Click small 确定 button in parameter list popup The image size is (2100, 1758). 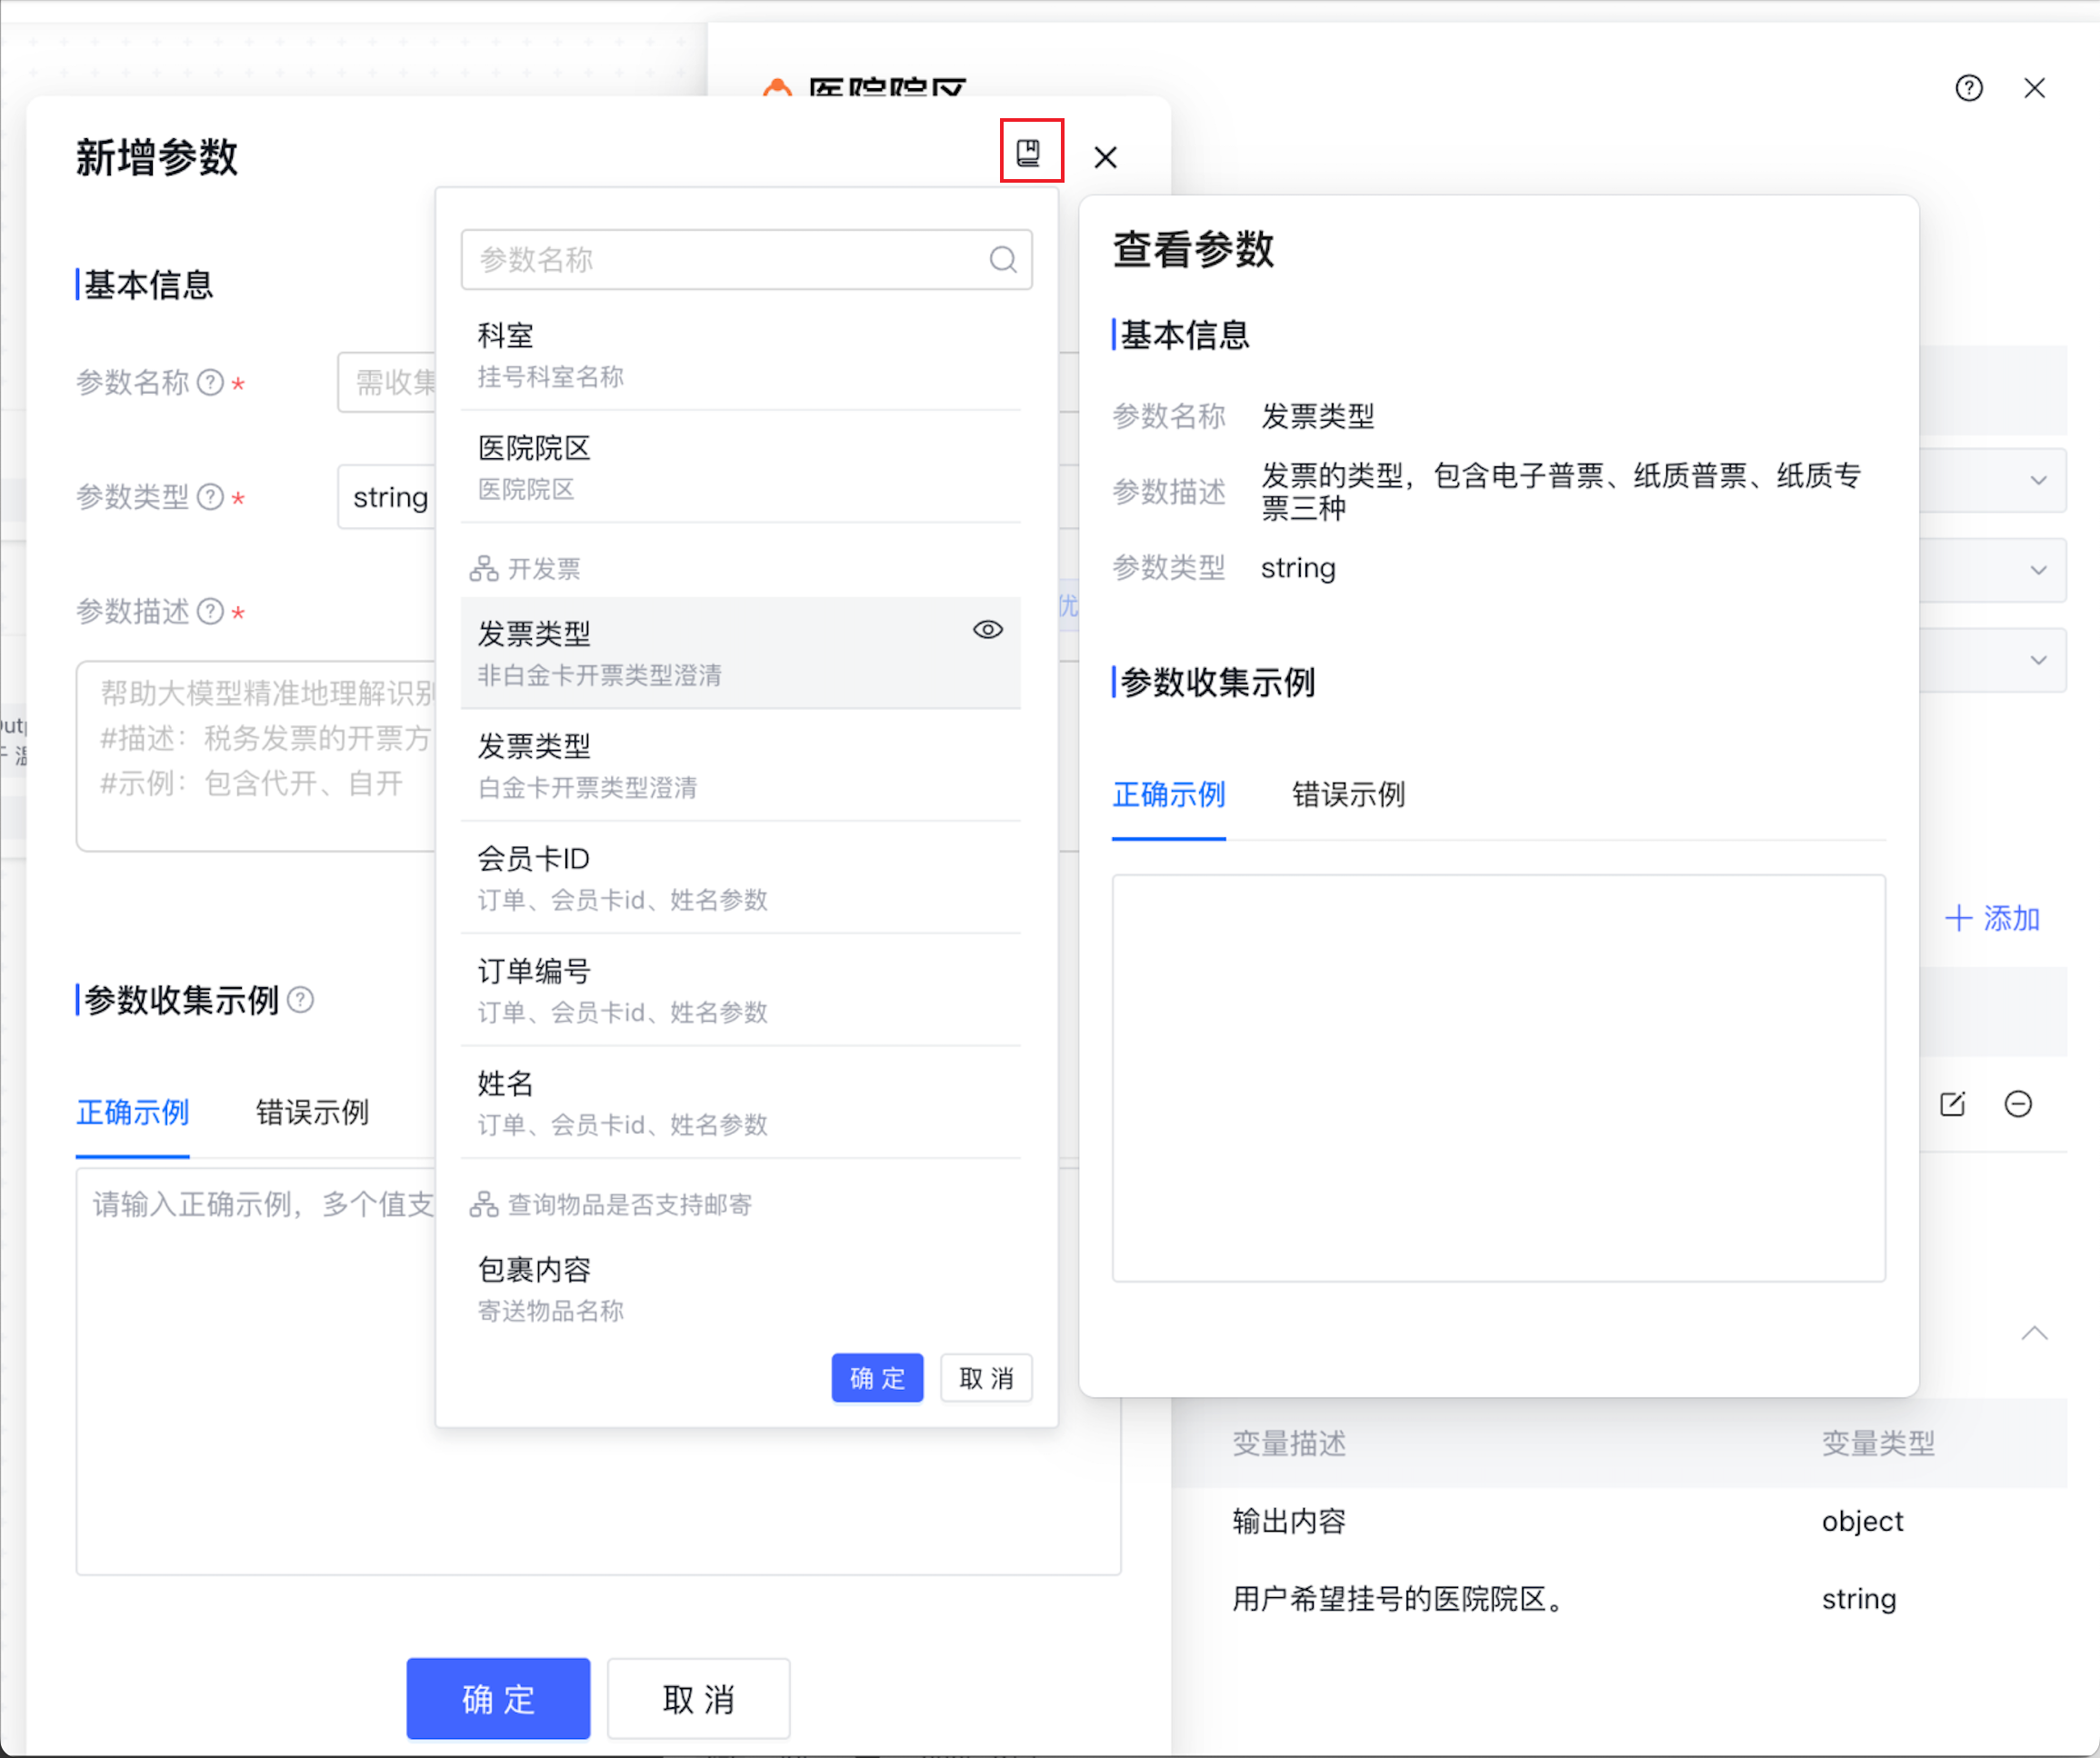[x=876, y=1378]
